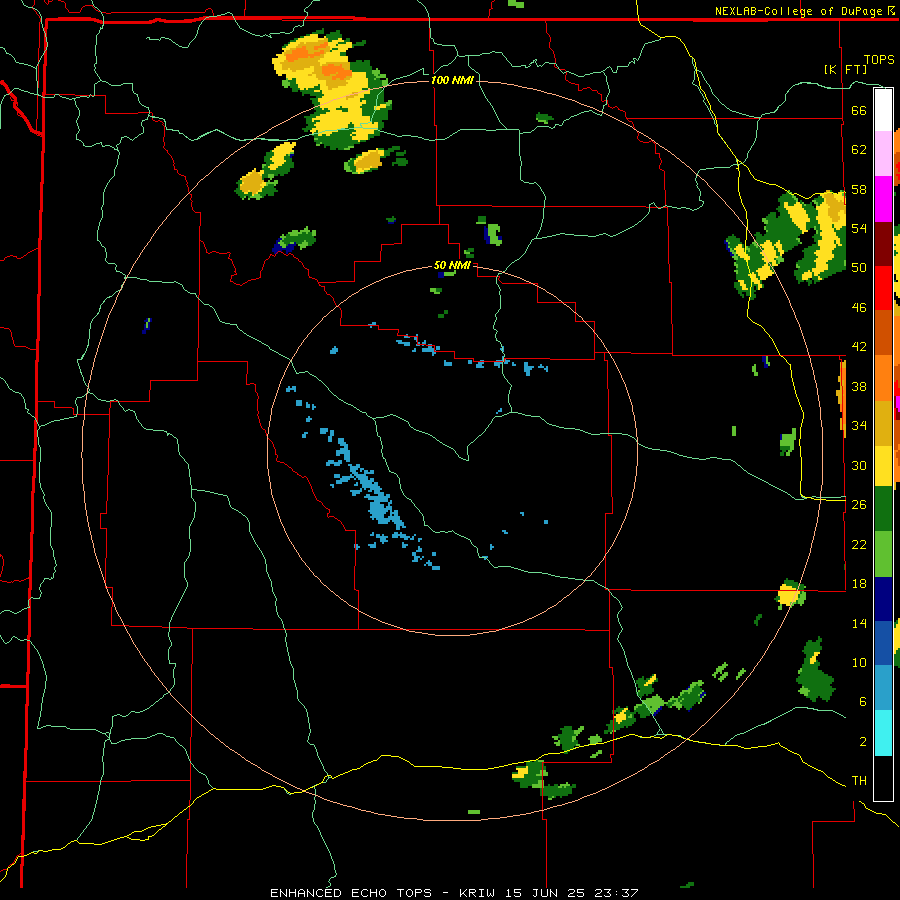The image size is (900, 900).
Task: Click the bright red legend swatch
Action: pyautogui.click(x=883, y=288)
